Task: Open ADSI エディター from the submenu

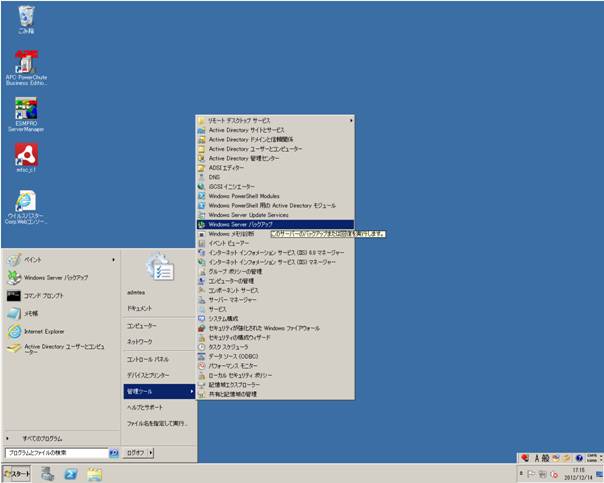Action: [x=228, y=168]
